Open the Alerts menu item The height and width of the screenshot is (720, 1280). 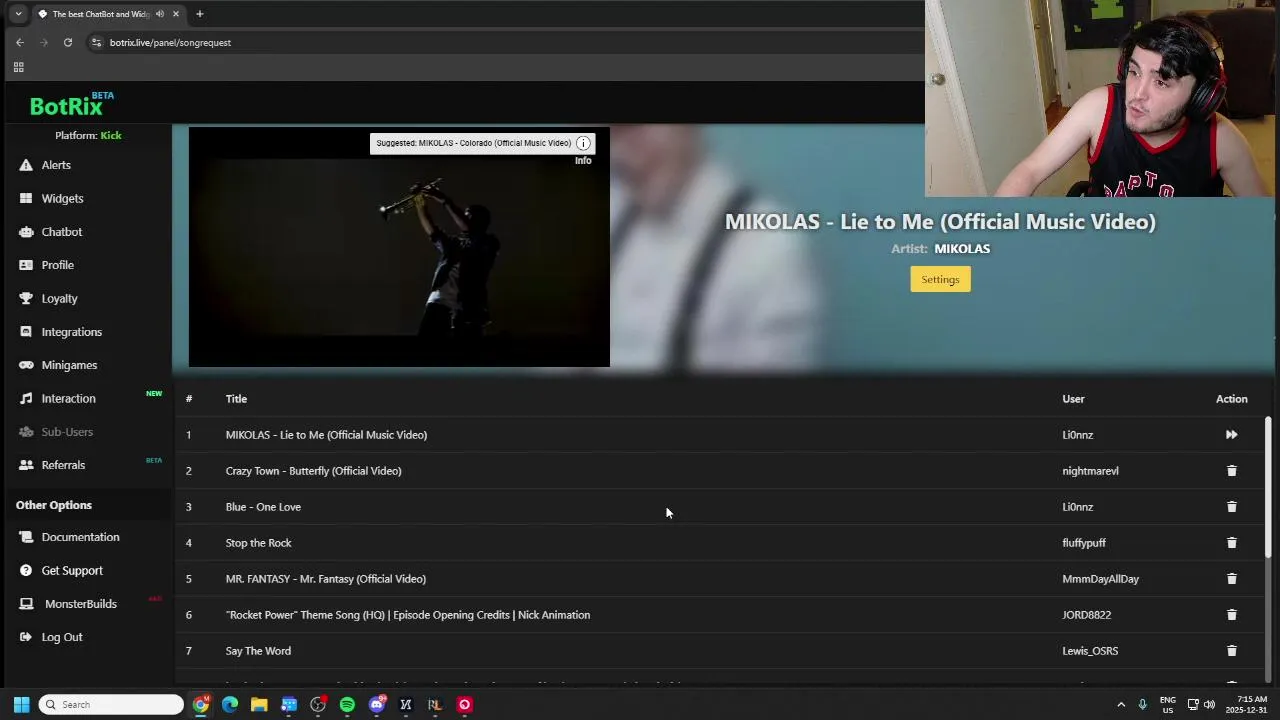point(56,165)
